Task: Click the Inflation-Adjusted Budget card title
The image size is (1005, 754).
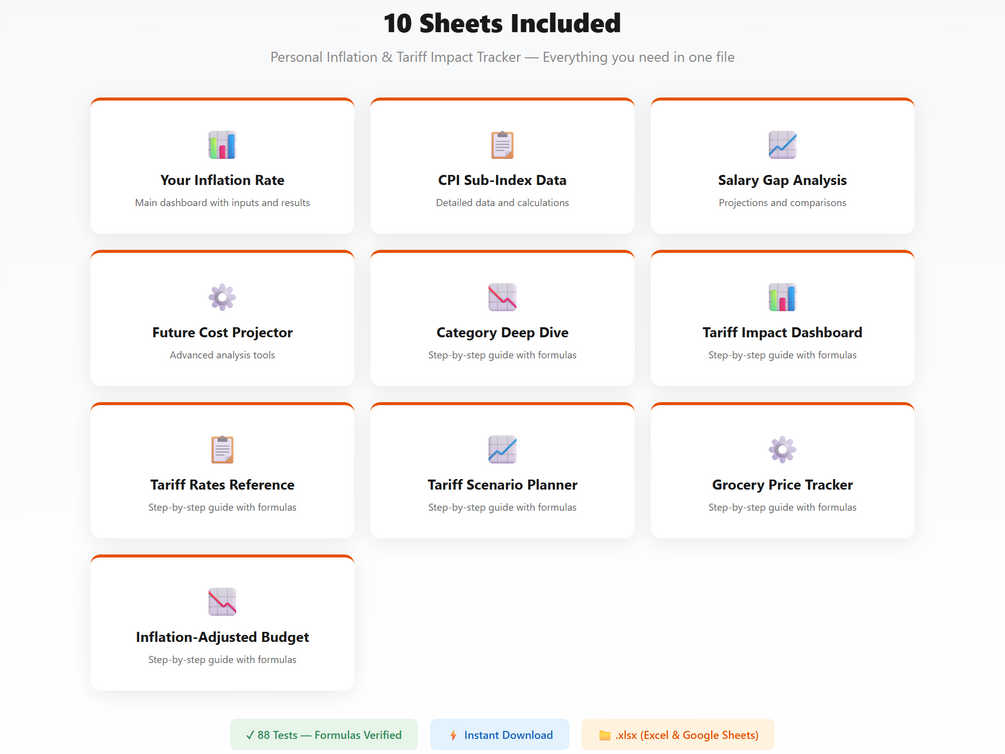Action: point(222,637)
